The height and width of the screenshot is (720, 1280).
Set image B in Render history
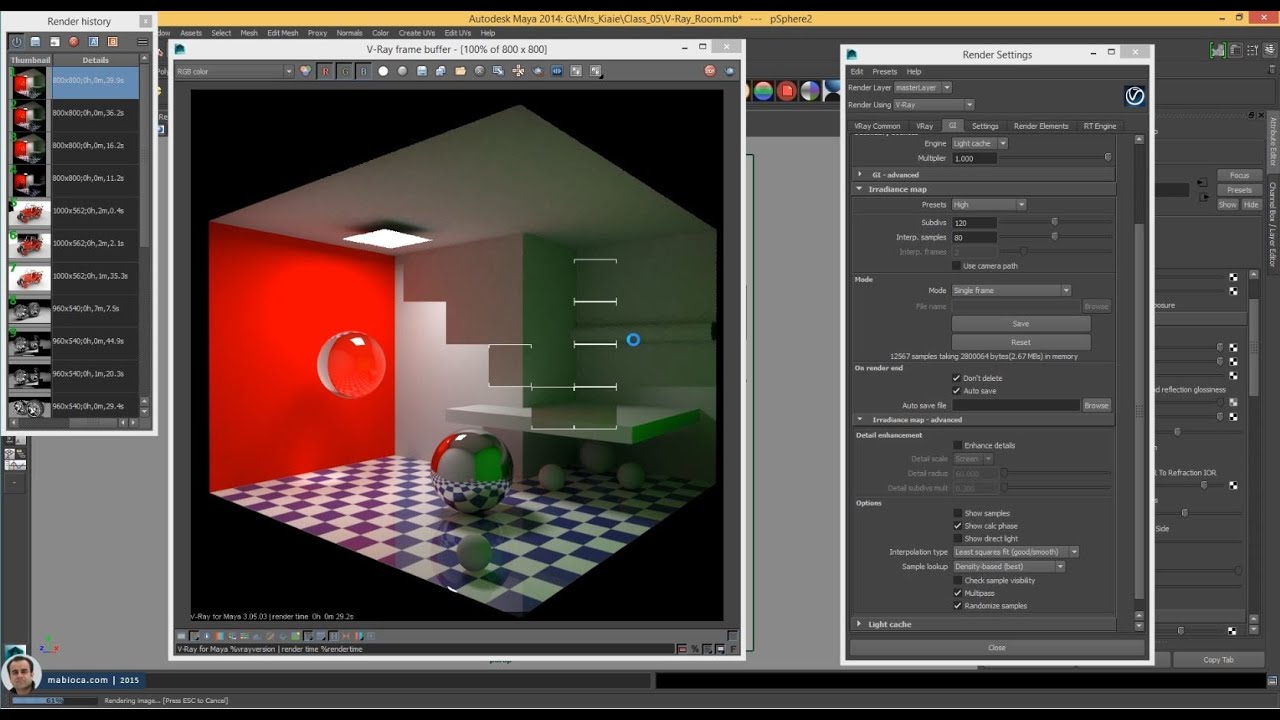pos(113,42)
